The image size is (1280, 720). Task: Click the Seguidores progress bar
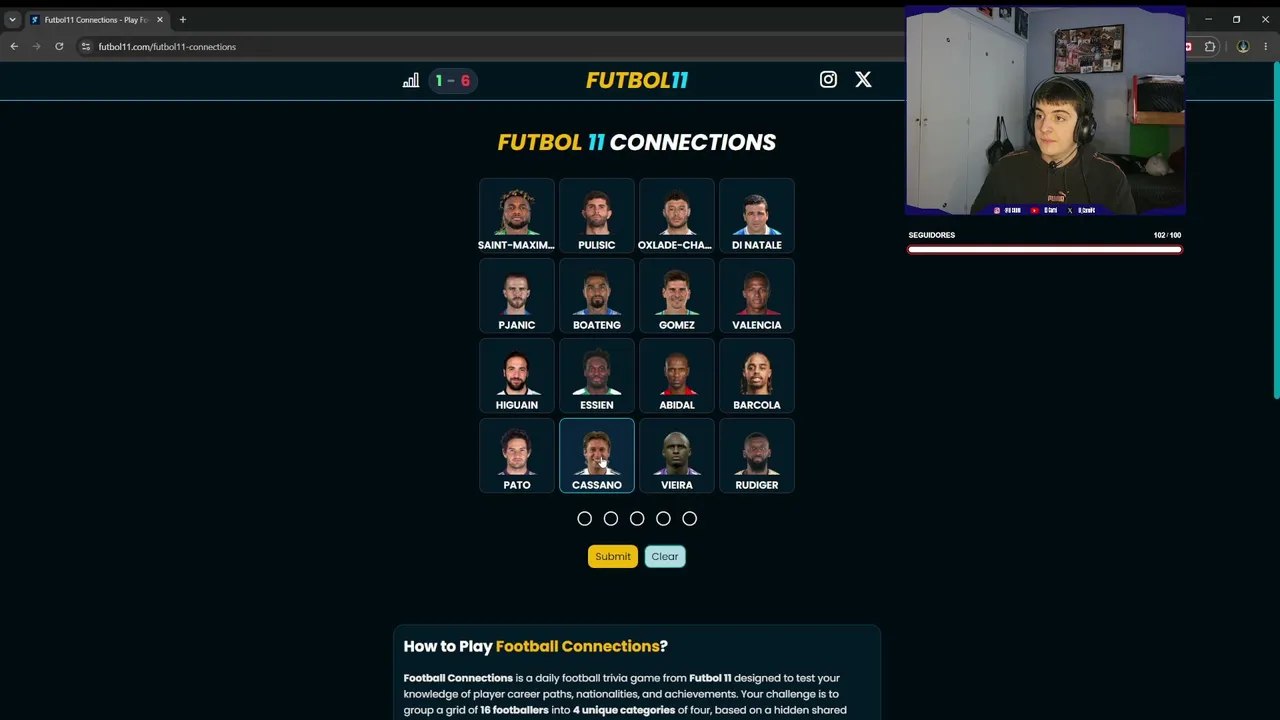point(1045,249)
